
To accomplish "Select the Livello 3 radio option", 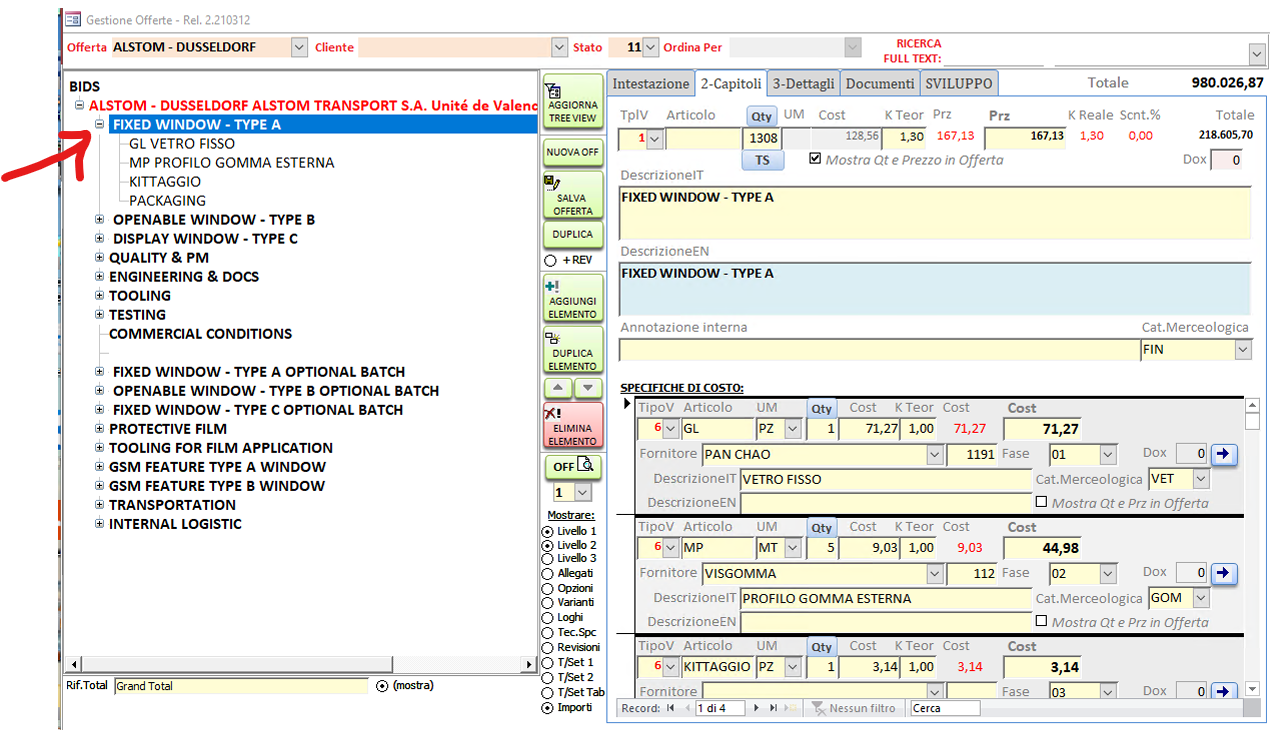I will click(548, 559).
